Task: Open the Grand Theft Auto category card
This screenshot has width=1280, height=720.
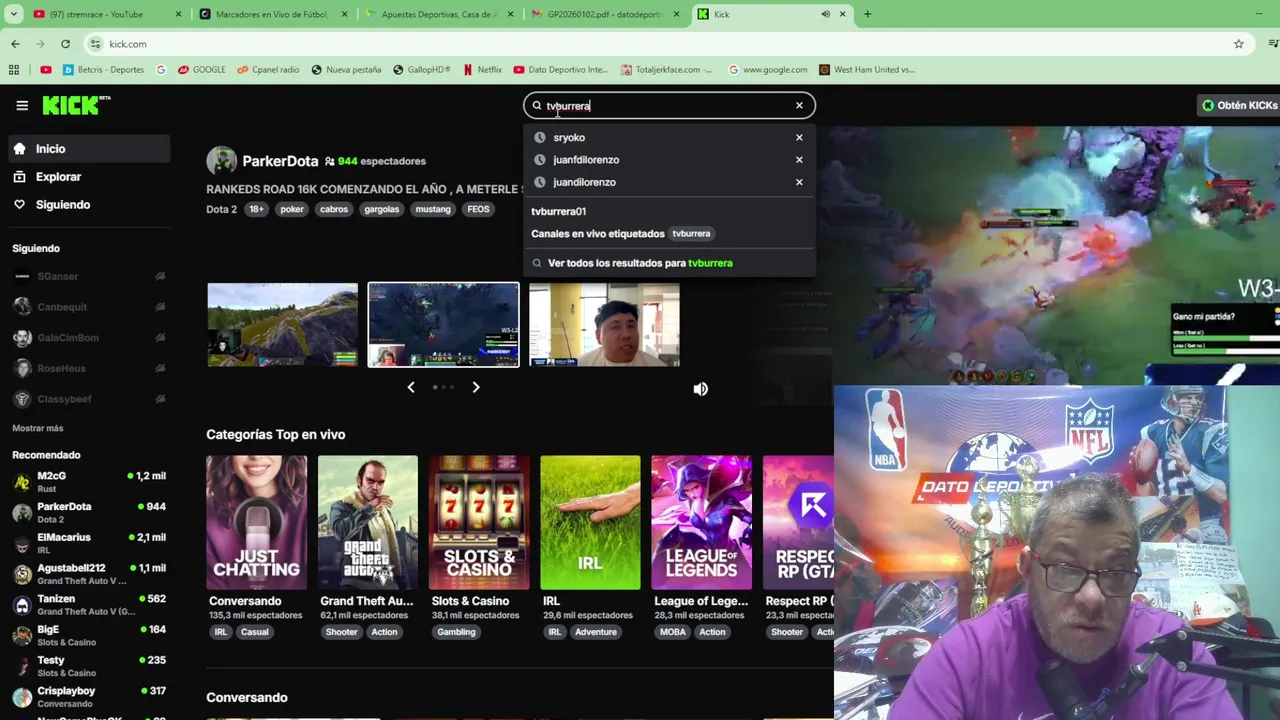Action: pos(368,523)
